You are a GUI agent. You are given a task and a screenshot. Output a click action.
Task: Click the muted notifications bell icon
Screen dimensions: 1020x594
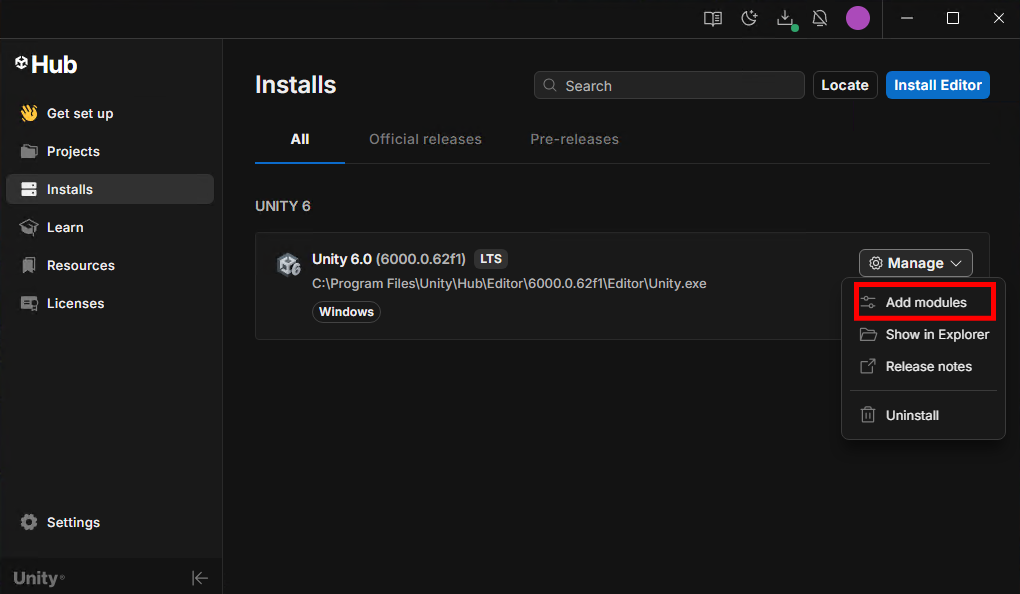click(x=821, y=18)
